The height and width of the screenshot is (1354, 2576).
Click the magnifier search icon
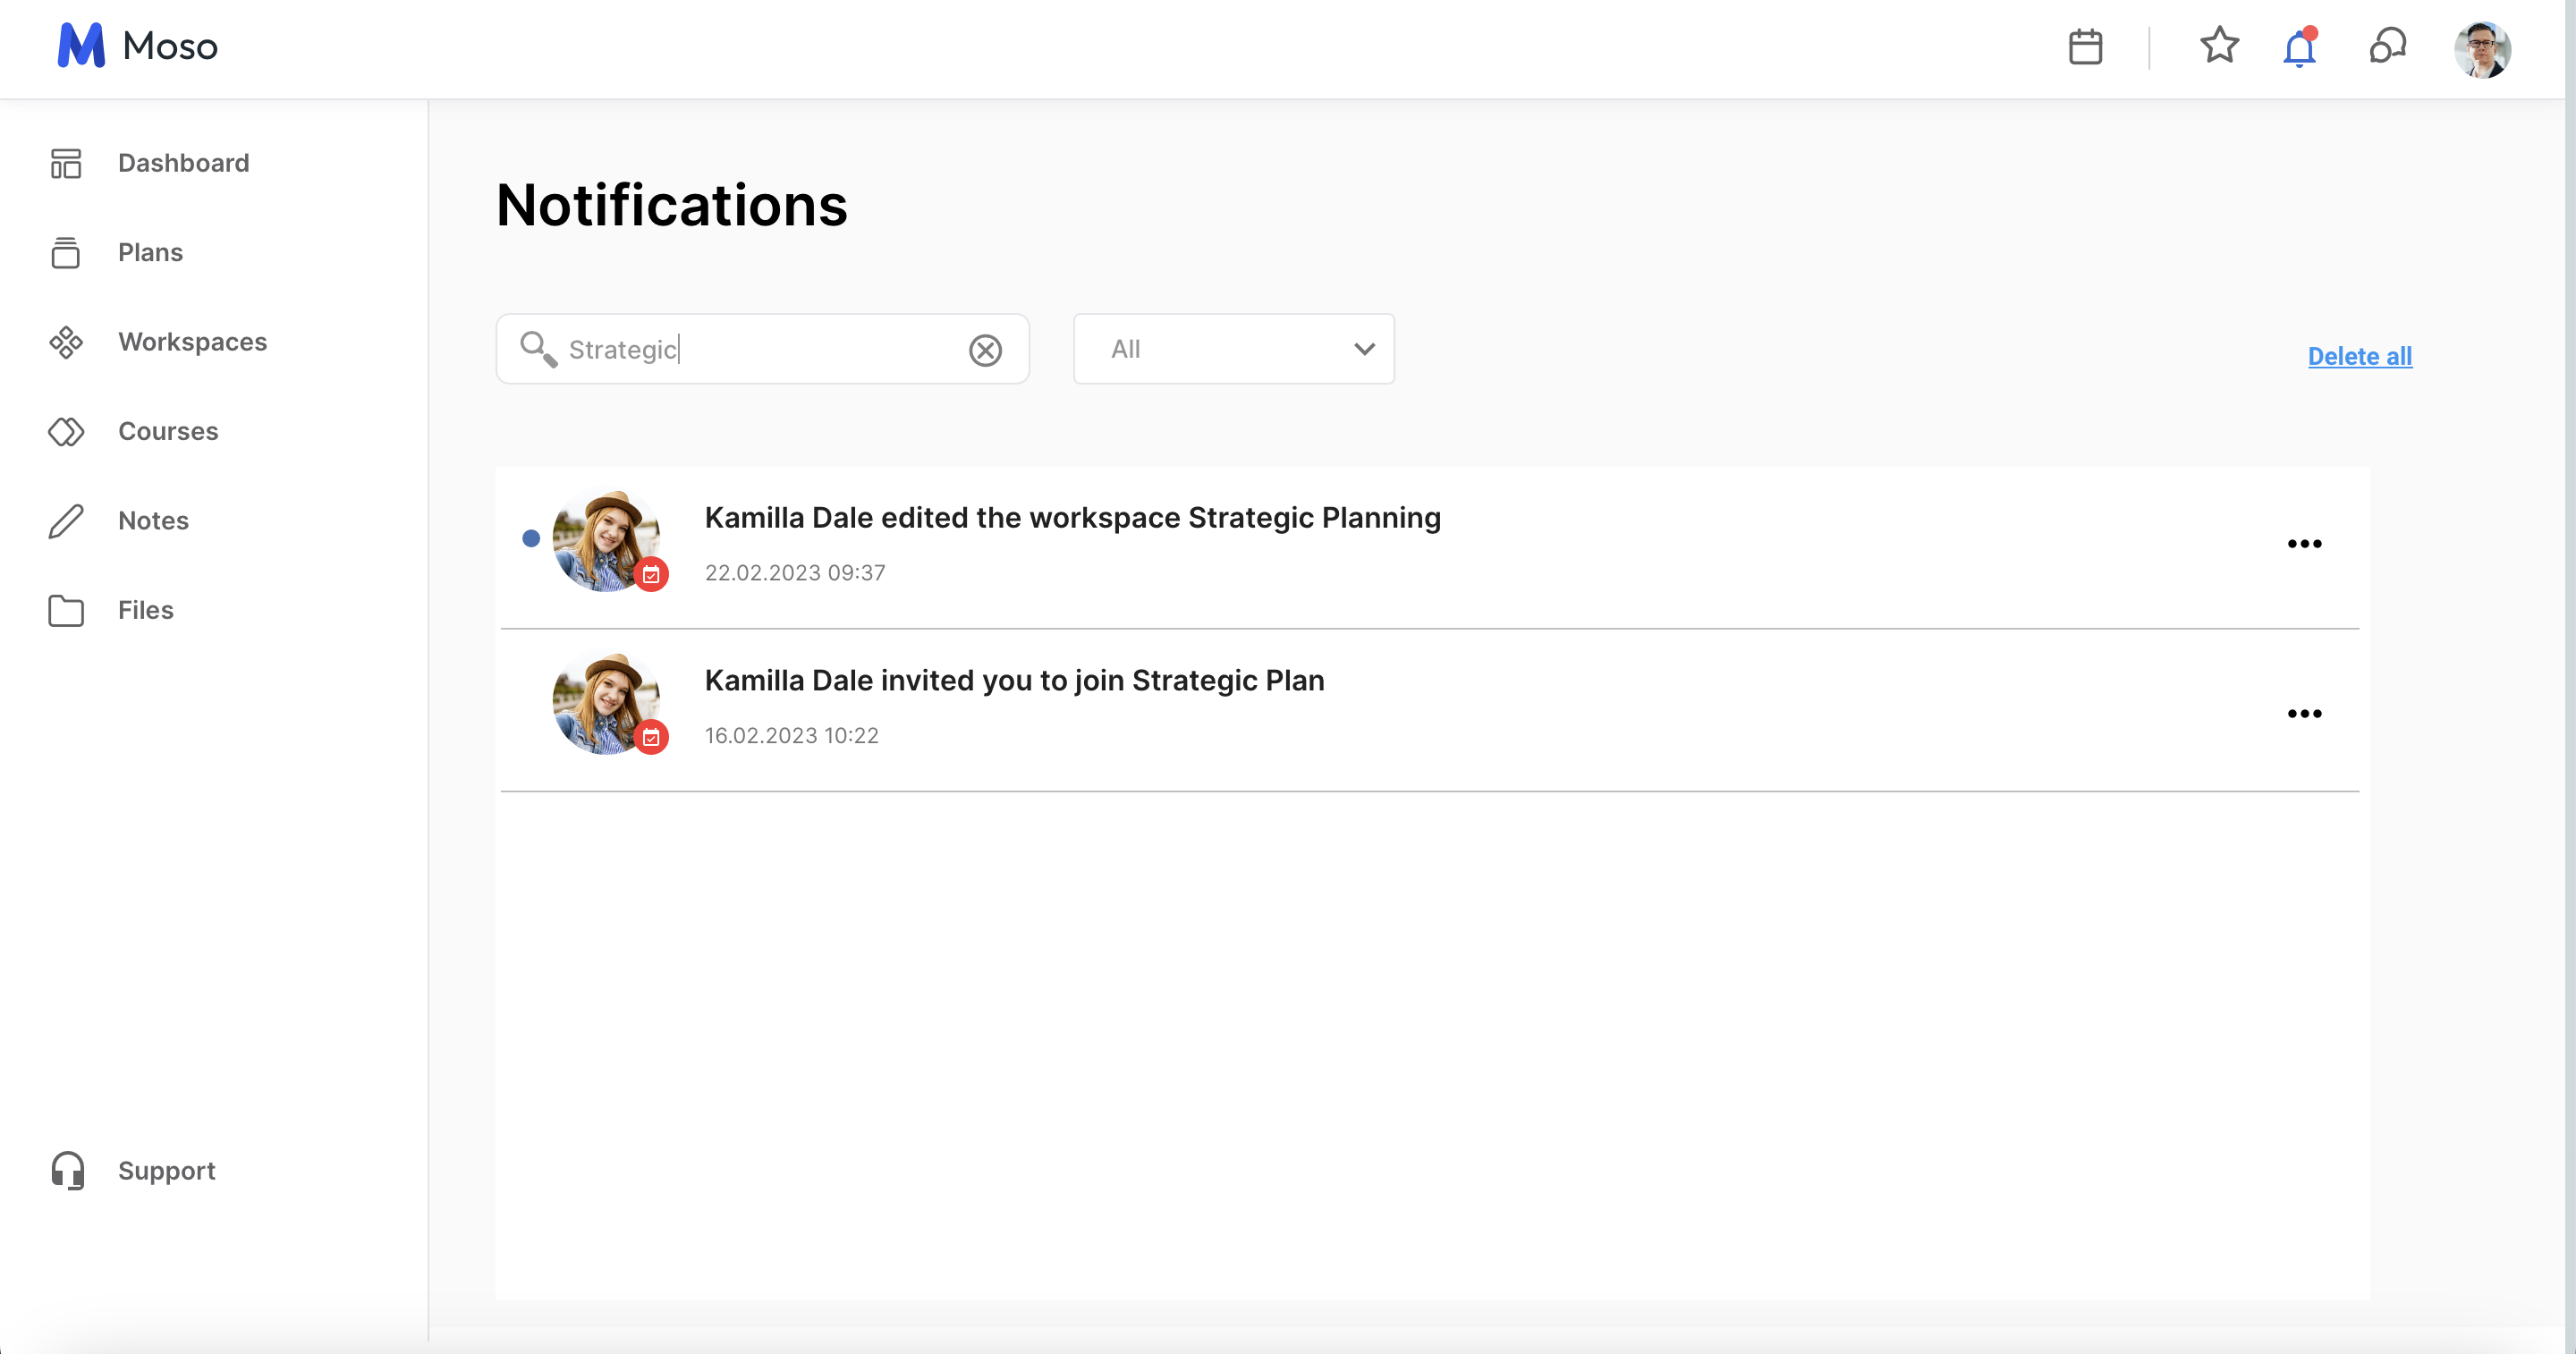(x=538, y=349)
